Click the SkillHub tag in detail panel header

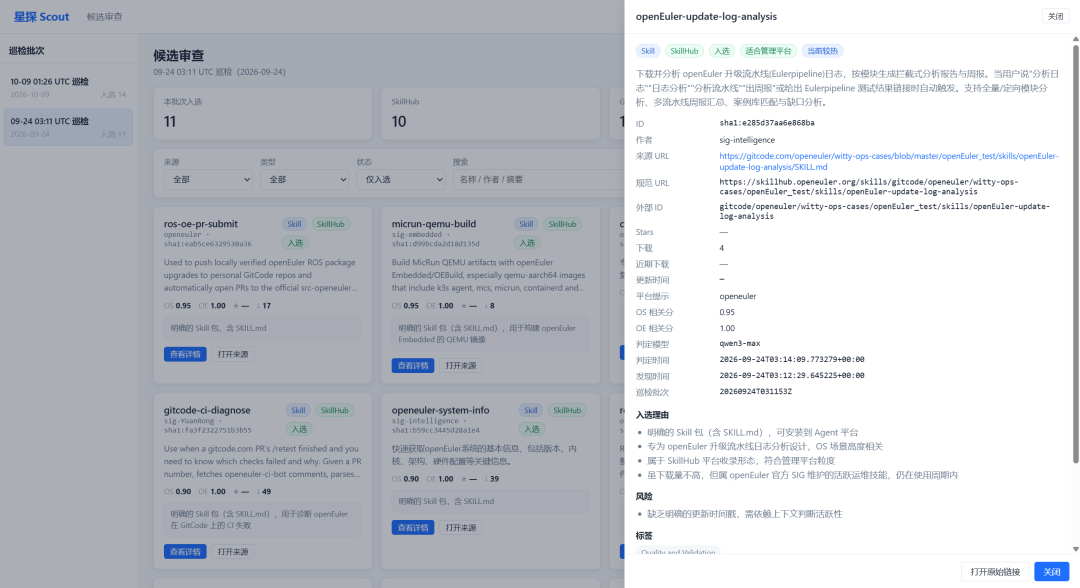click(x=684, y=51)
